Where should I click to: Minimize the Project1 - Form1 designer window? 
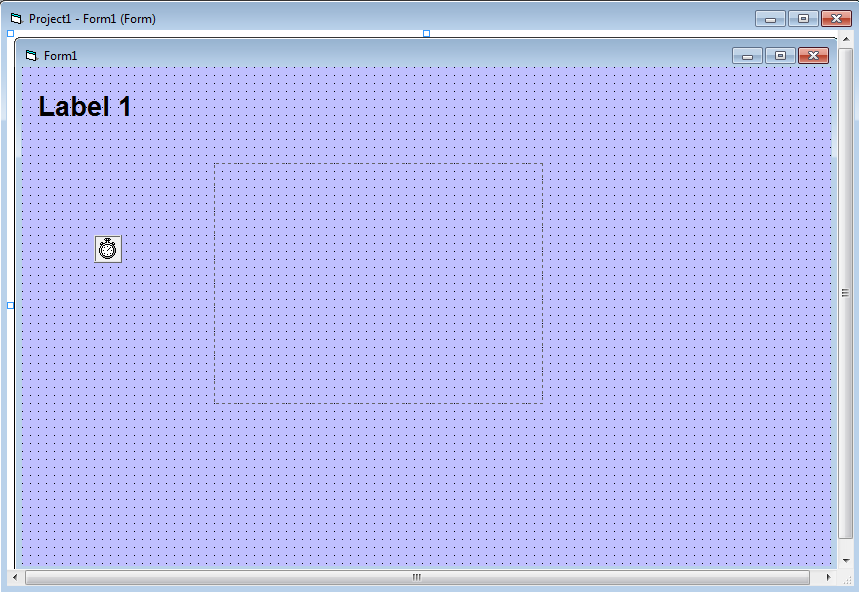[770, 19]
